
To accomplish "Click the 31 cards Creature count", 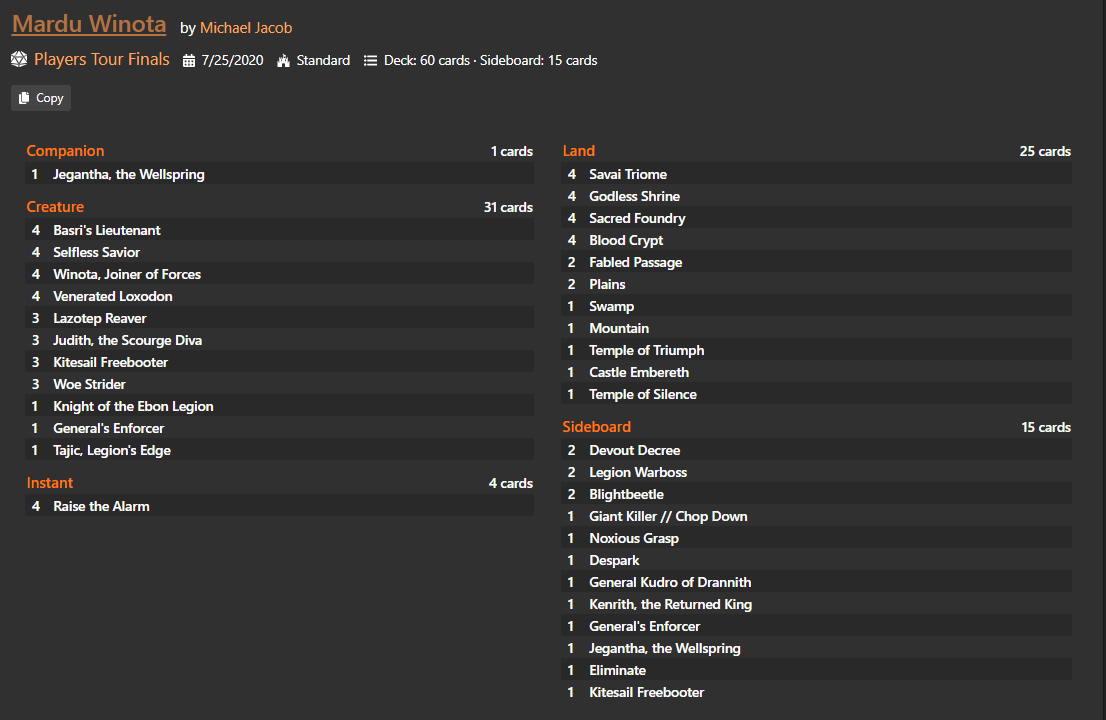I will point(508,207).
